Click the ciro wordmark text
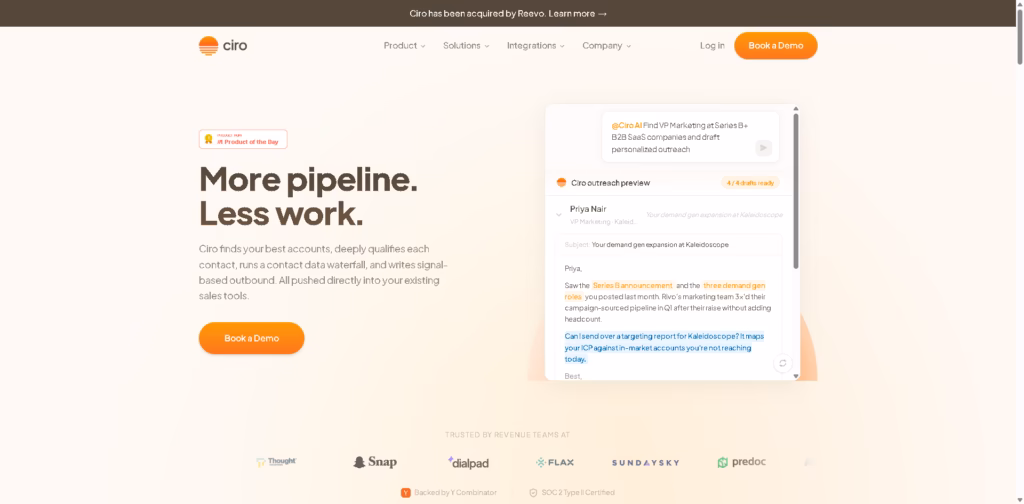Screen dimensions: 1024x504 tap(235, 46)
